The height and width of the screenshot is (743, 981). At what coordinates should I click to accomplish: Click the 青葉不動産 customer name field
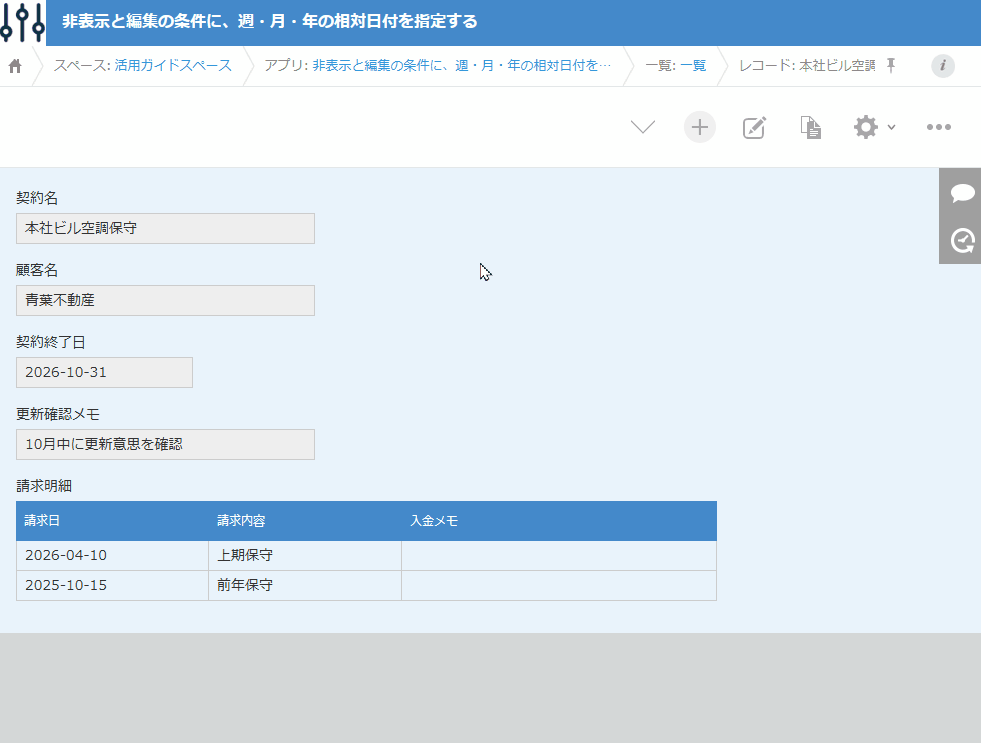165,300
